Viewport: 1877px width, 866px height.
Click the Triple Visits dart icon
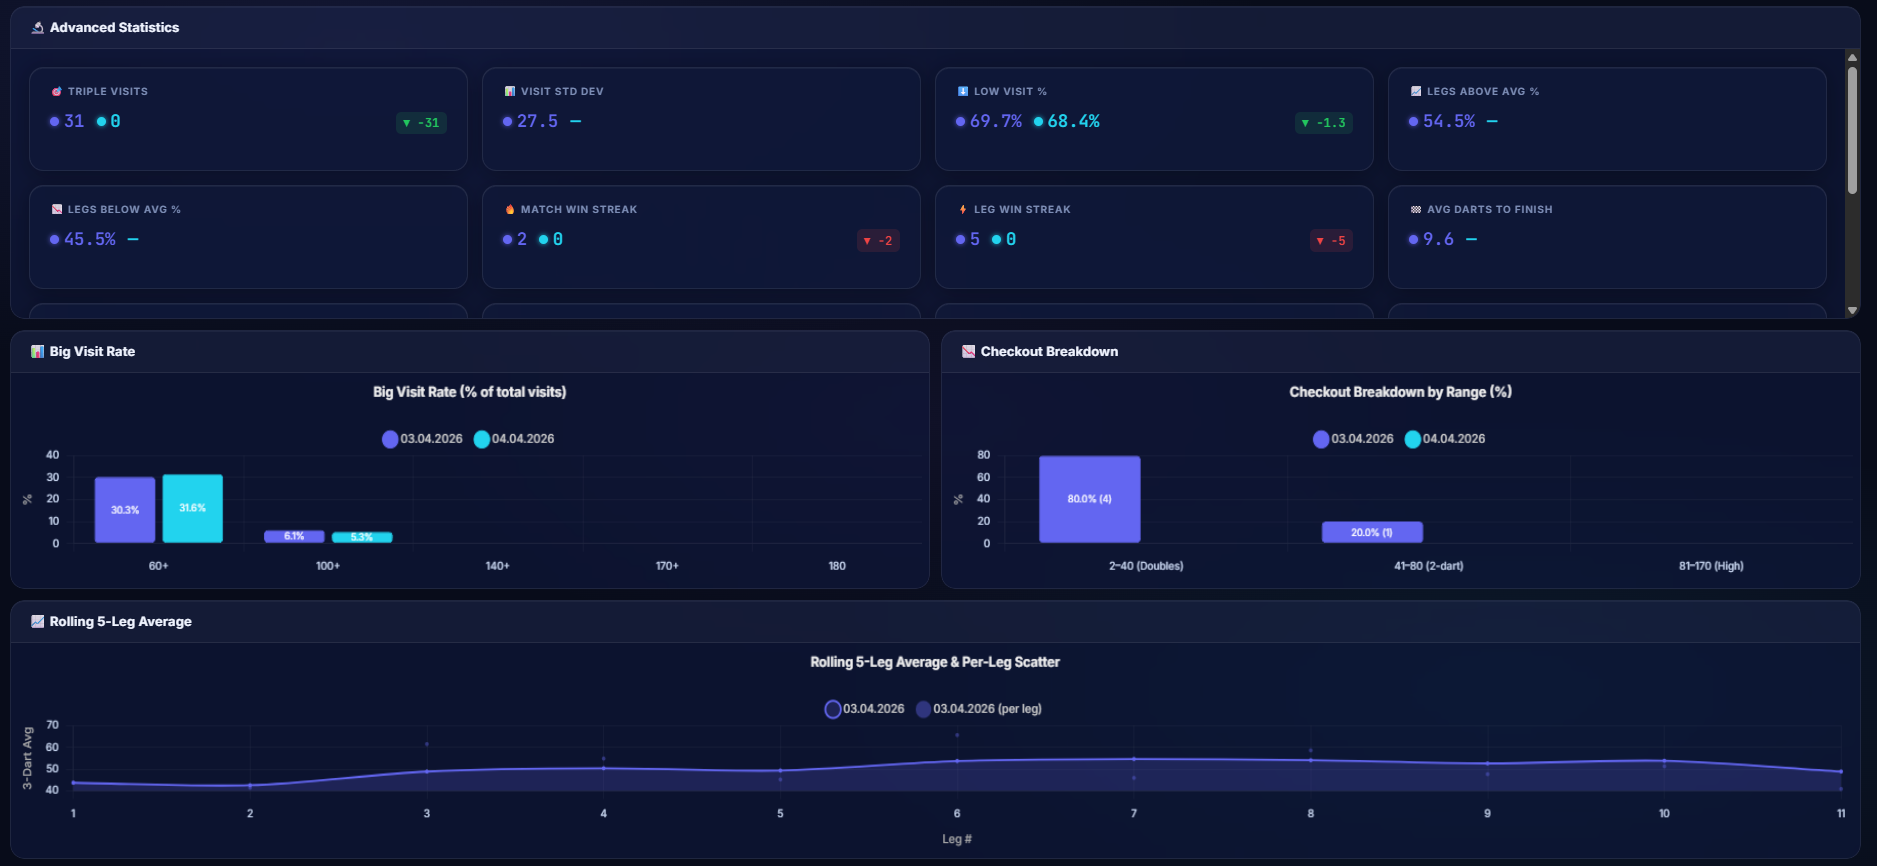tap(57, 91)
